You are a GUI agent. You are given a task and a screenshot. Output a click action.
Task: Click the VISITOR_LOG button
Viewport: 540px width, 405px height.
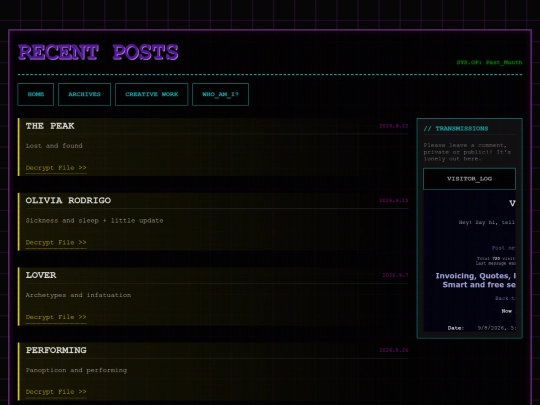pyautogui.click(x=469, y=179)
